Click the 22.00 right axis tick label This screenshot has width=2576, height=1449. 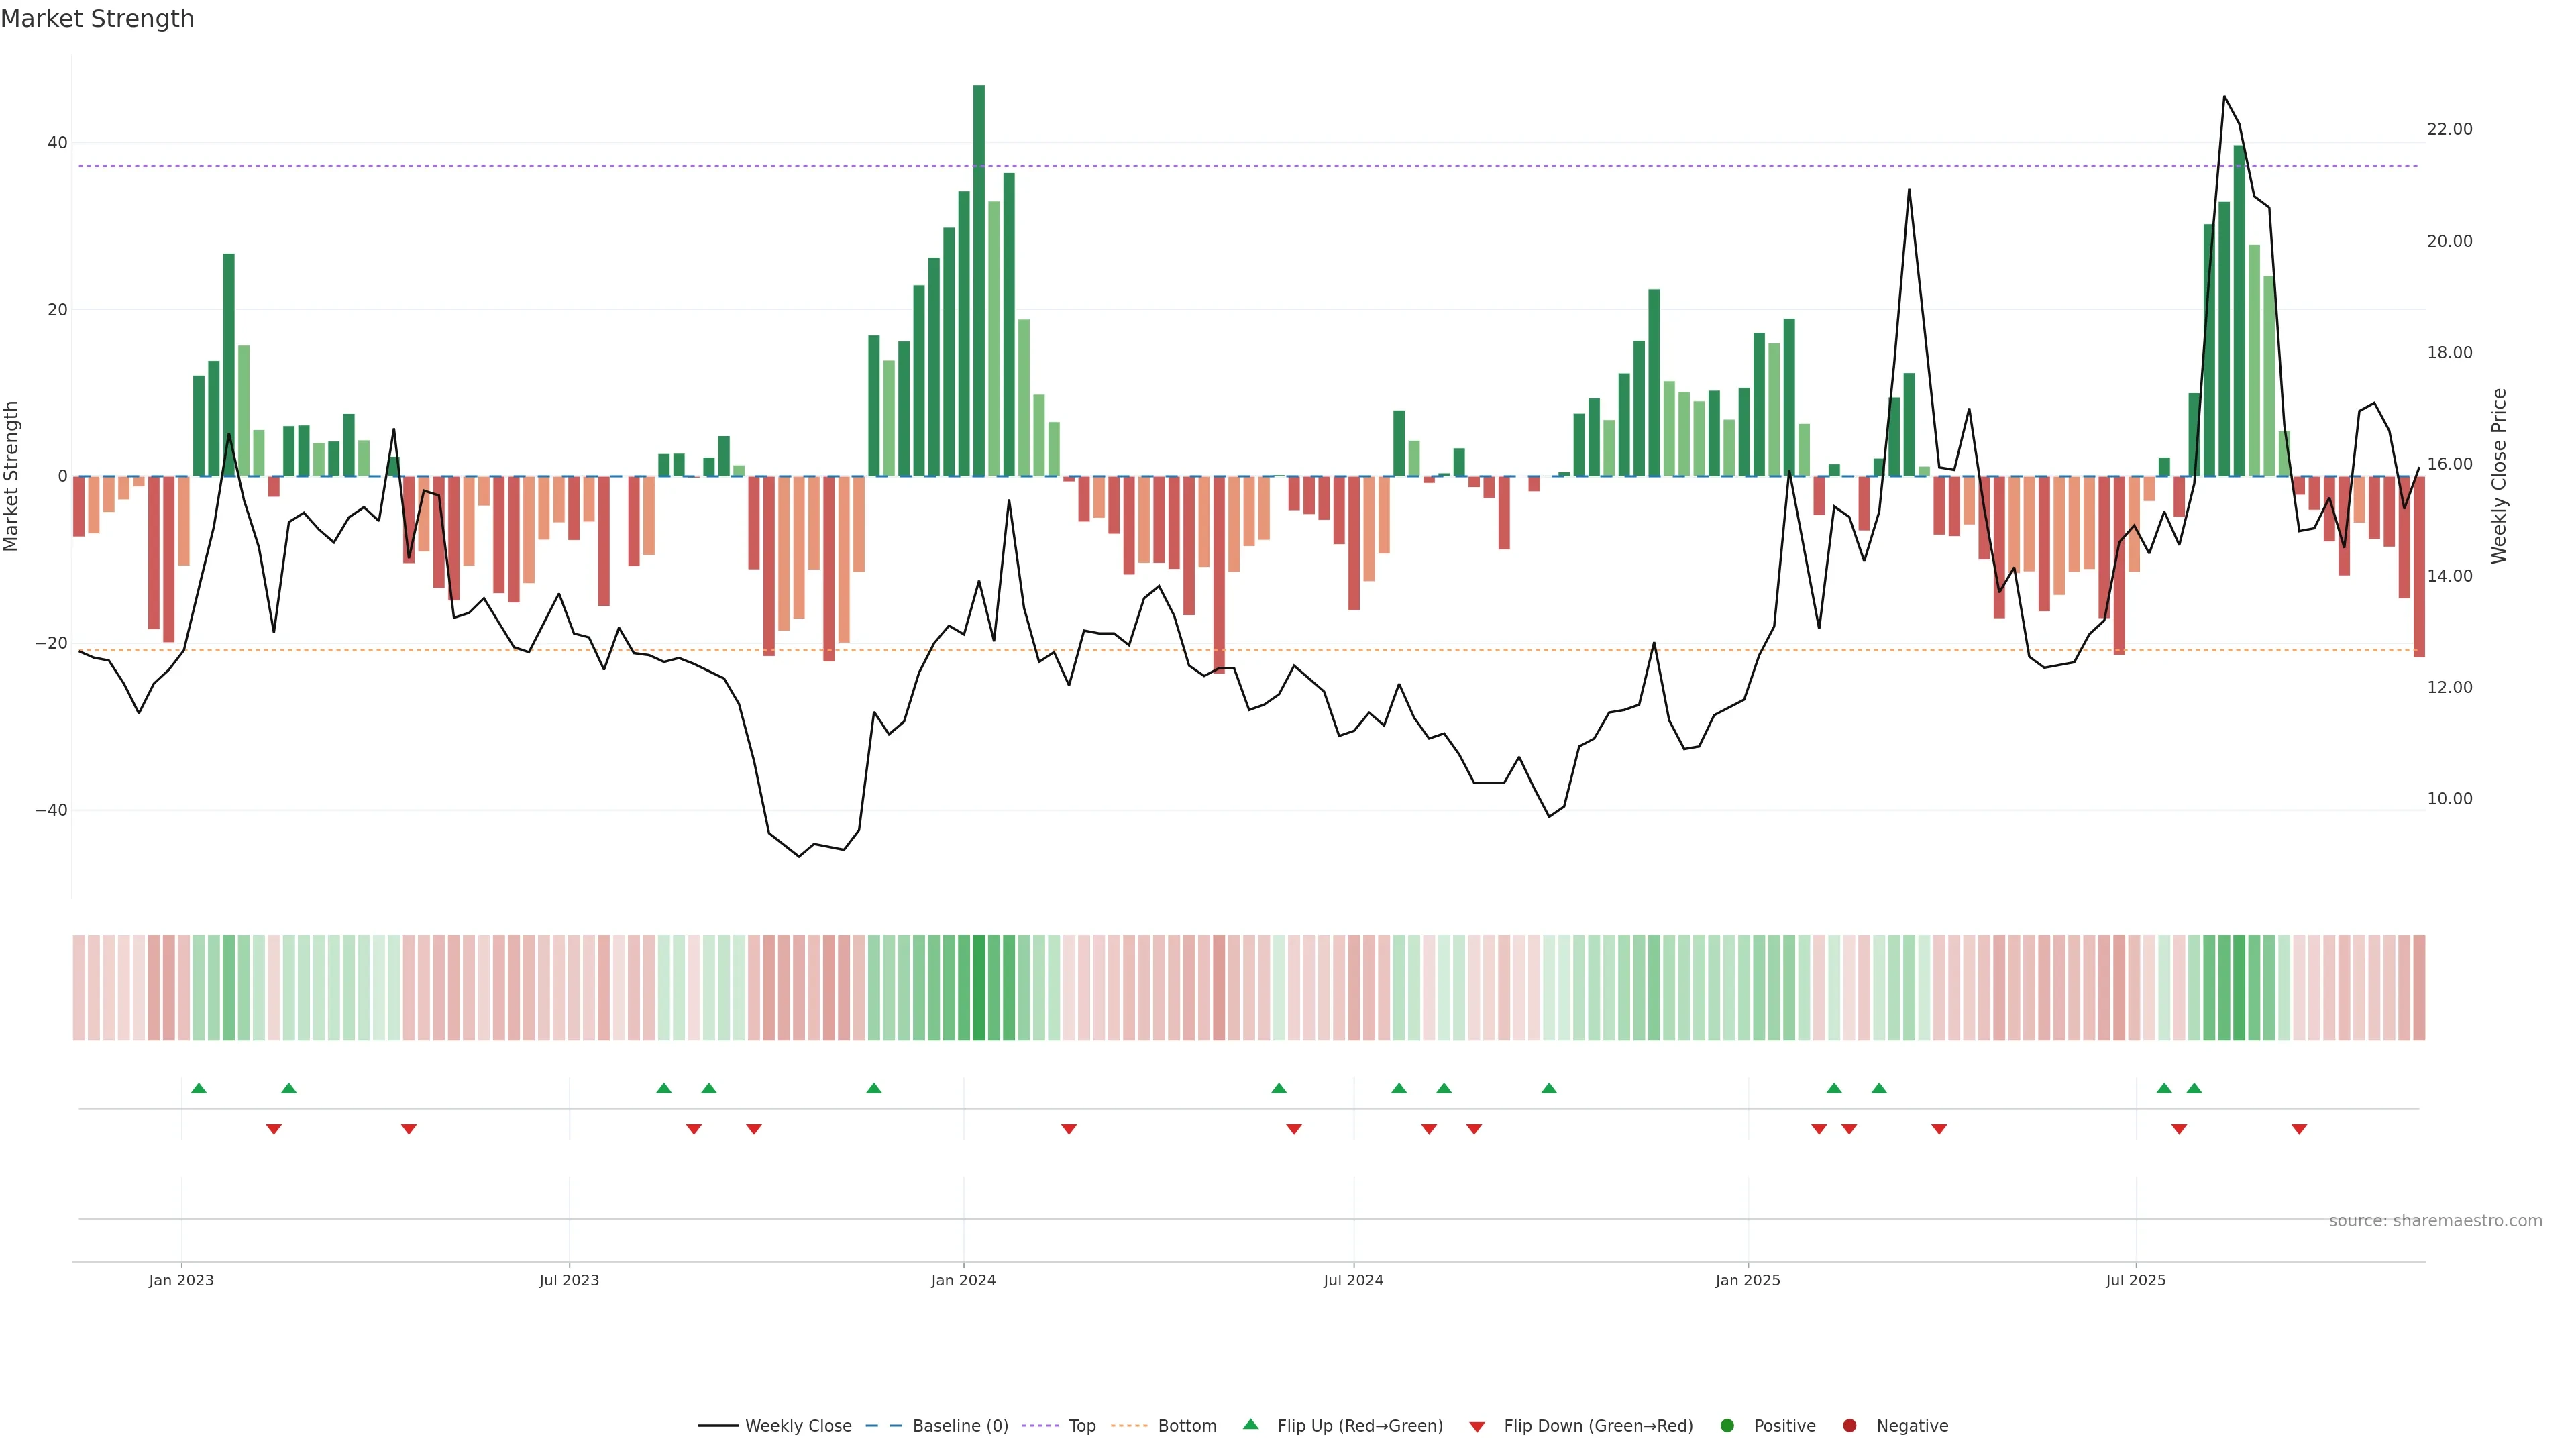(2449, 129)
